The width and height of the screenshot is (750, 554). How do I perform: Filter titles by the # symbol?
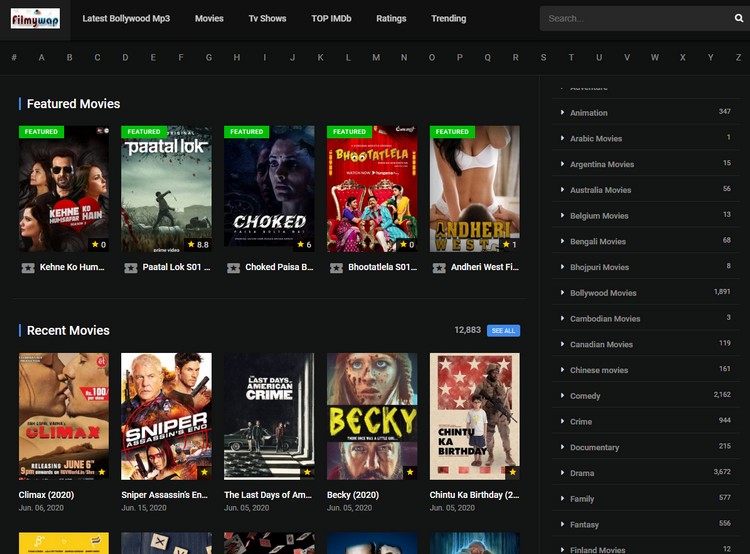14,57
